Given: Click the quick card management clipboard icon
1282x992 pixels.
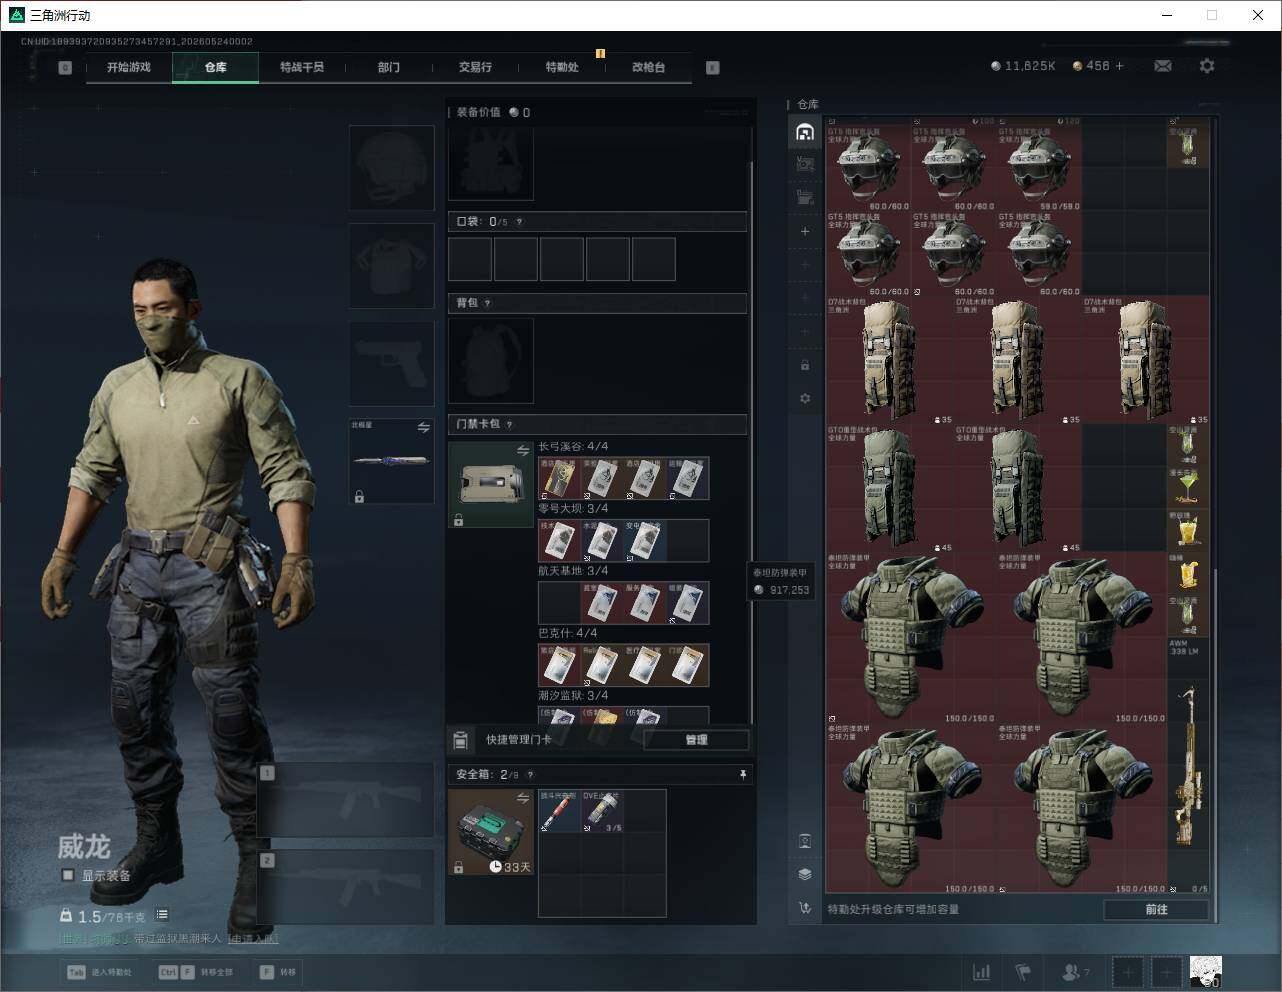Looking at the screenshot, I should point(461,740).
